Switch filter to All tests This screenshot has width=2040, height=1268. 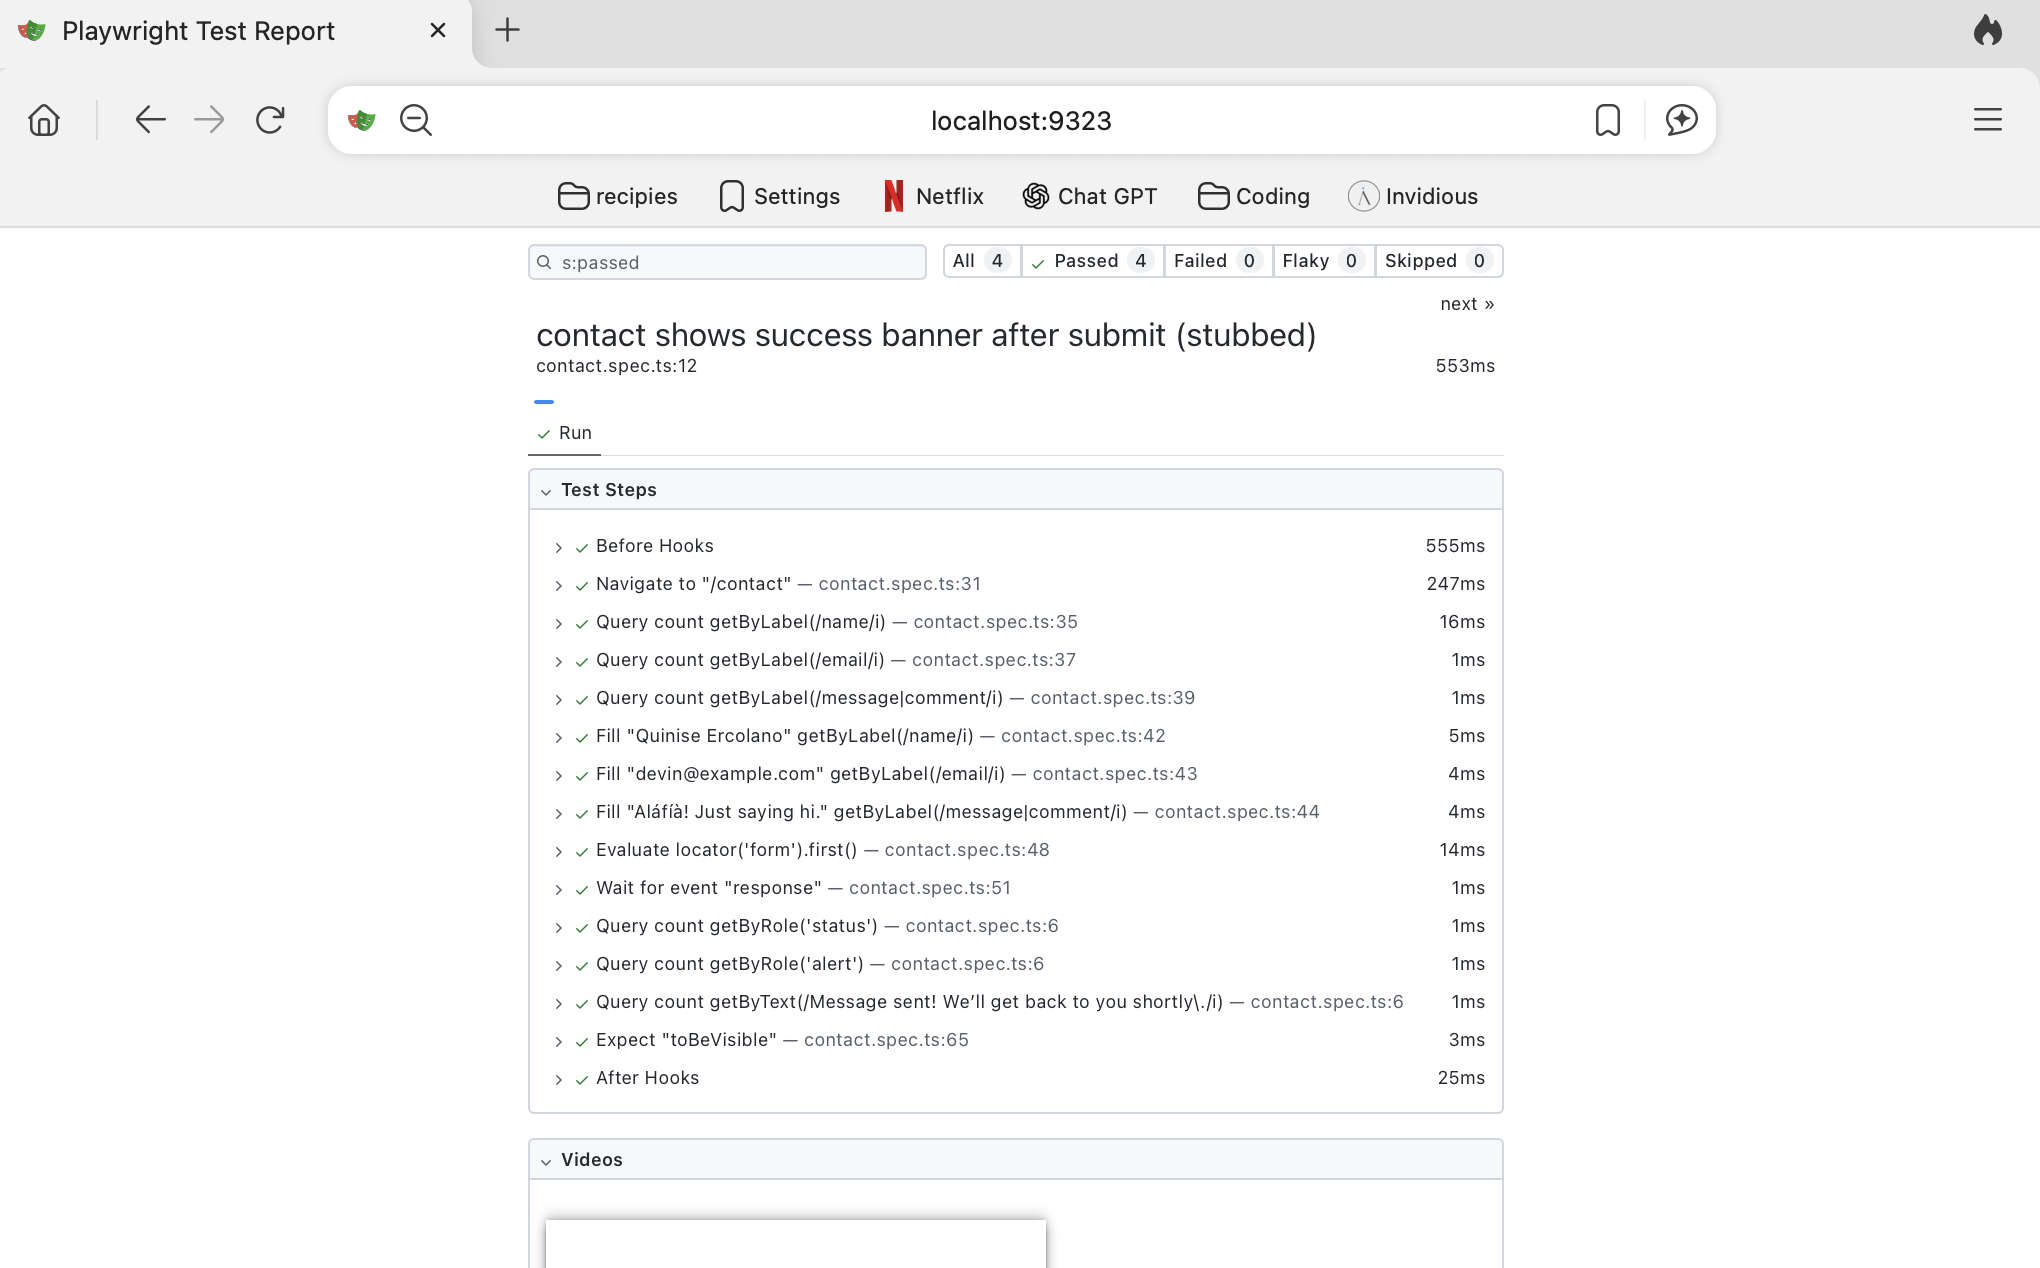point(979,261)
